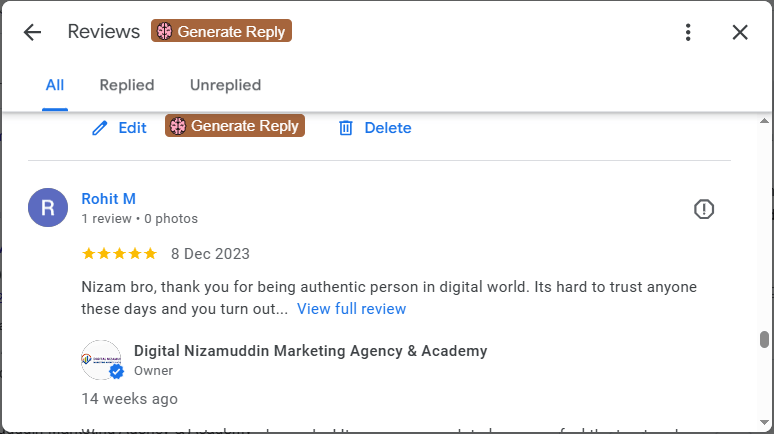Click the brain icon in the header Generate Reply
The image size is (774, 434).
coord(163,31)
